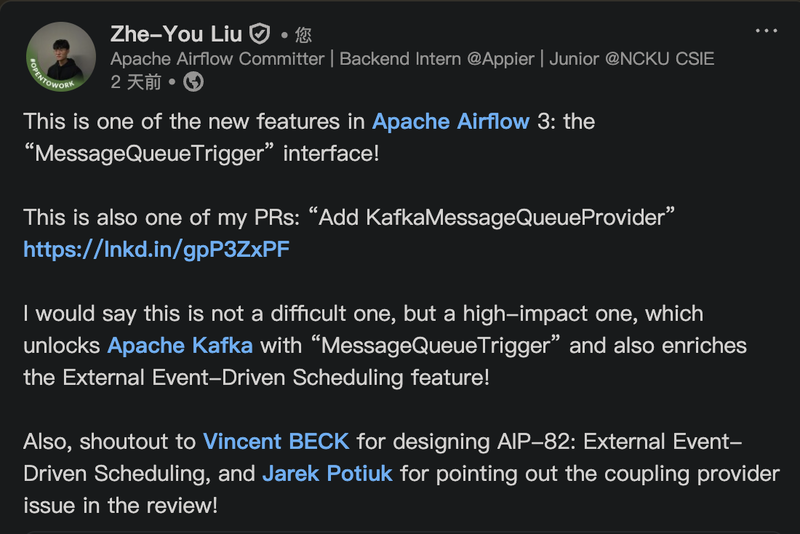800x534 pixels.
Task: Click the '2 天前' post timestamp
Action: 136,82
